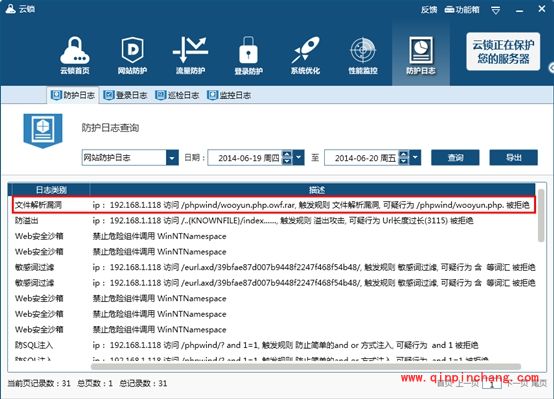Click the 查询 query button
The width and height of the screenshot is (554, 399).
(455, 158)
